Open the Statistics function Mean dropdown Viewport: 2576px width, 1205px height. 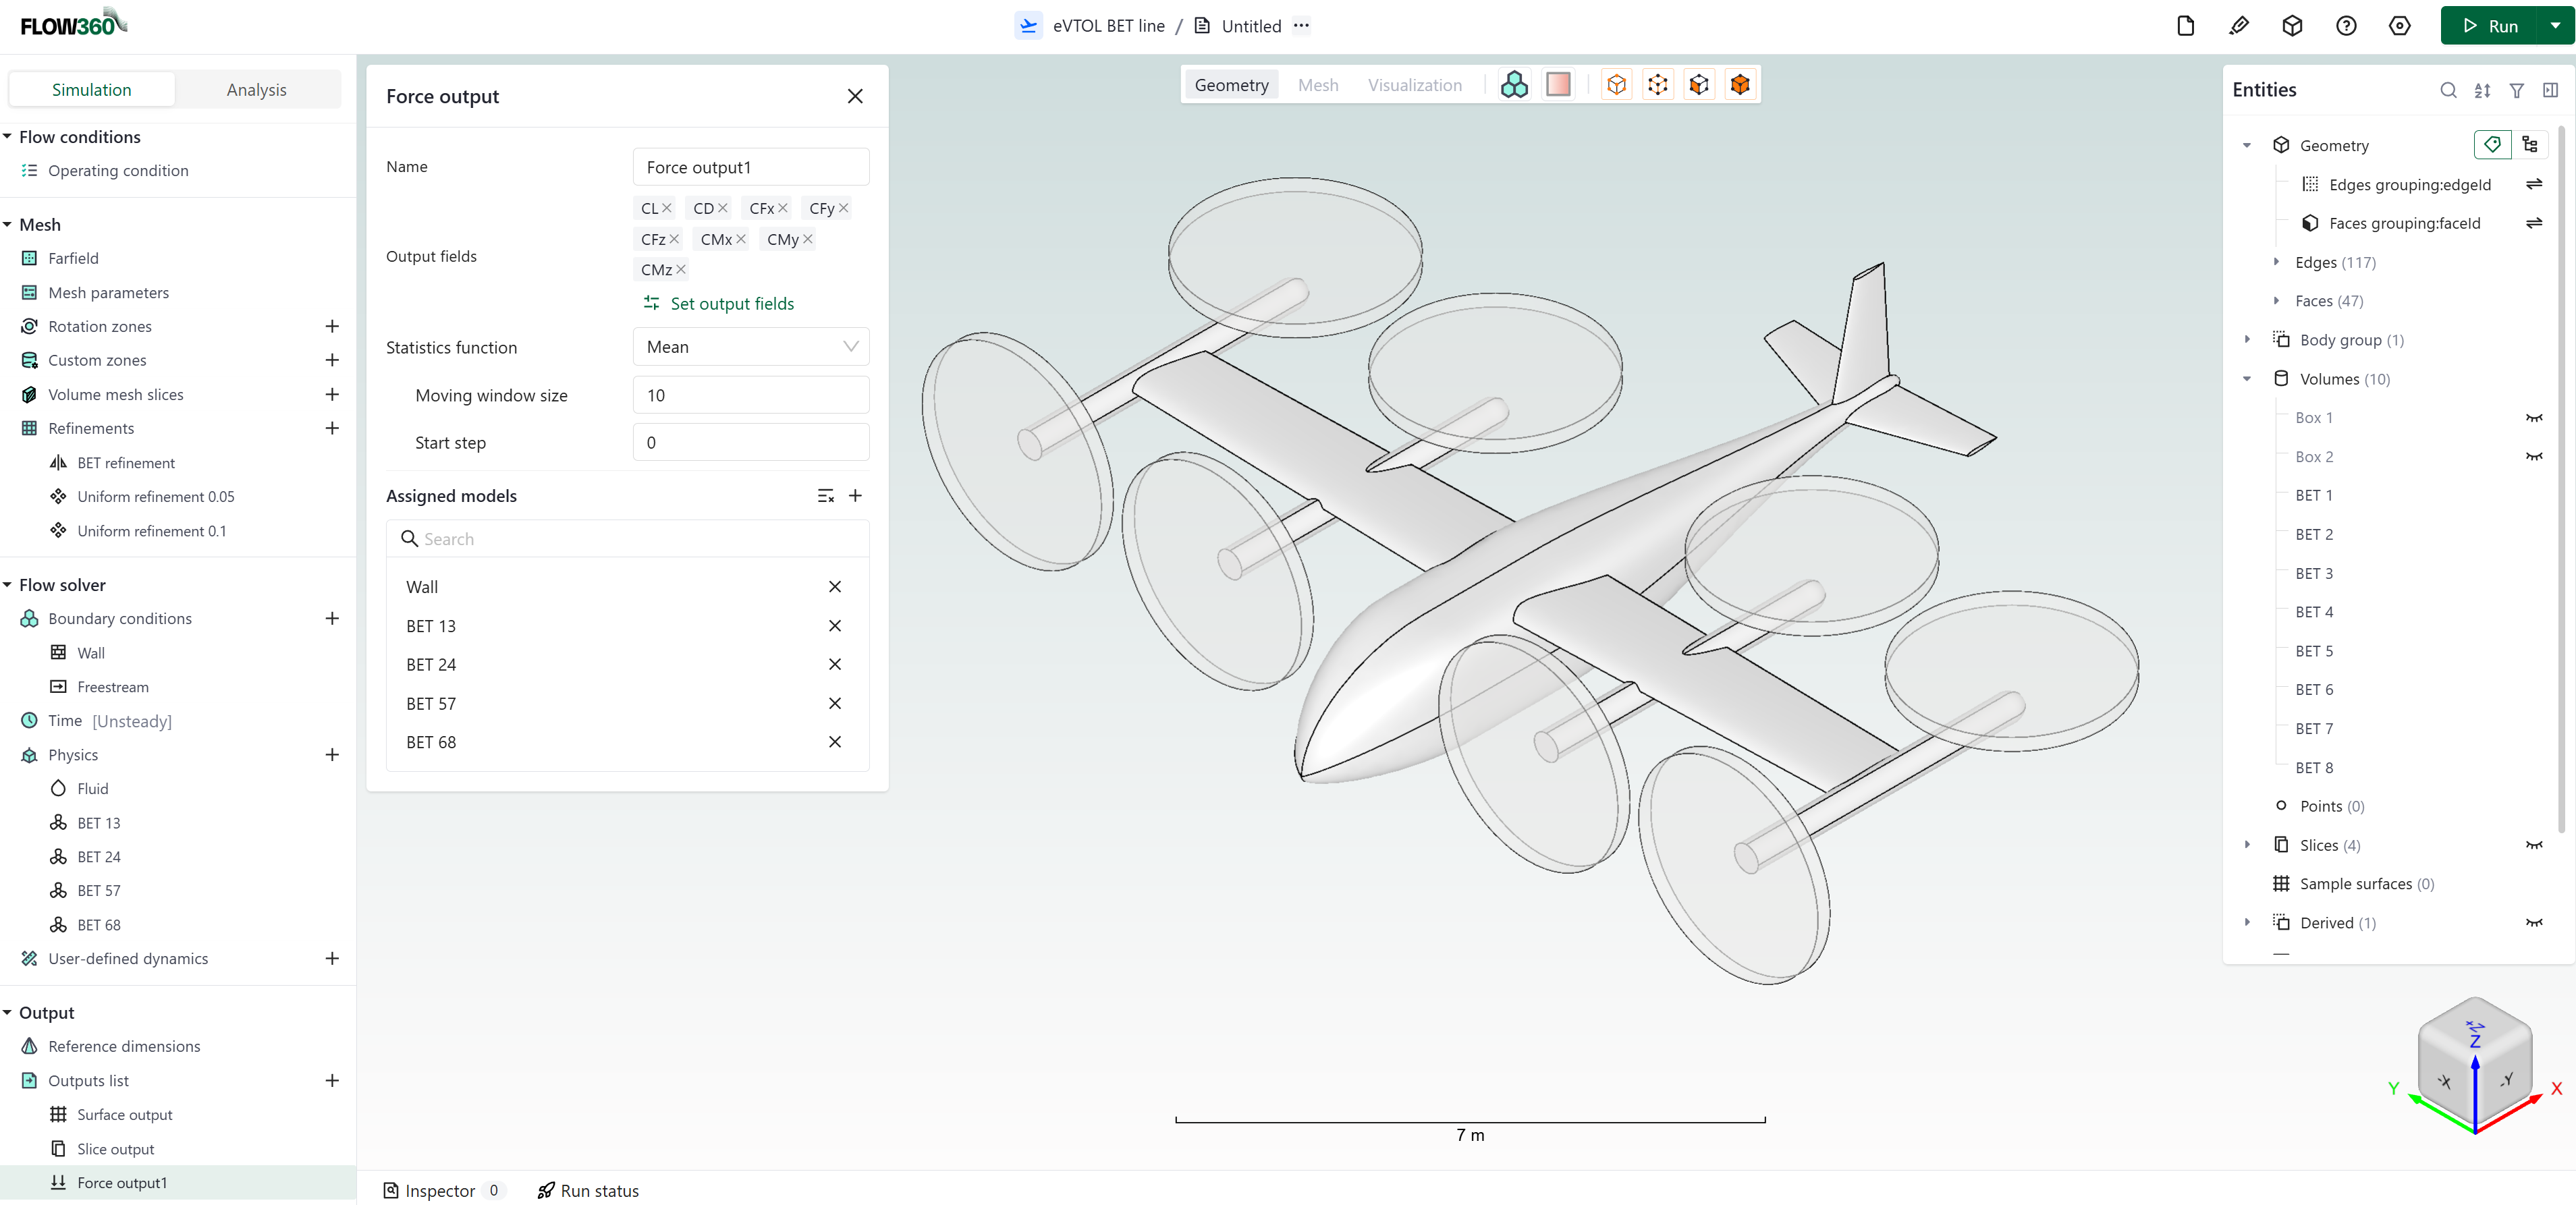pyautogui.click(x=750, y=346)
